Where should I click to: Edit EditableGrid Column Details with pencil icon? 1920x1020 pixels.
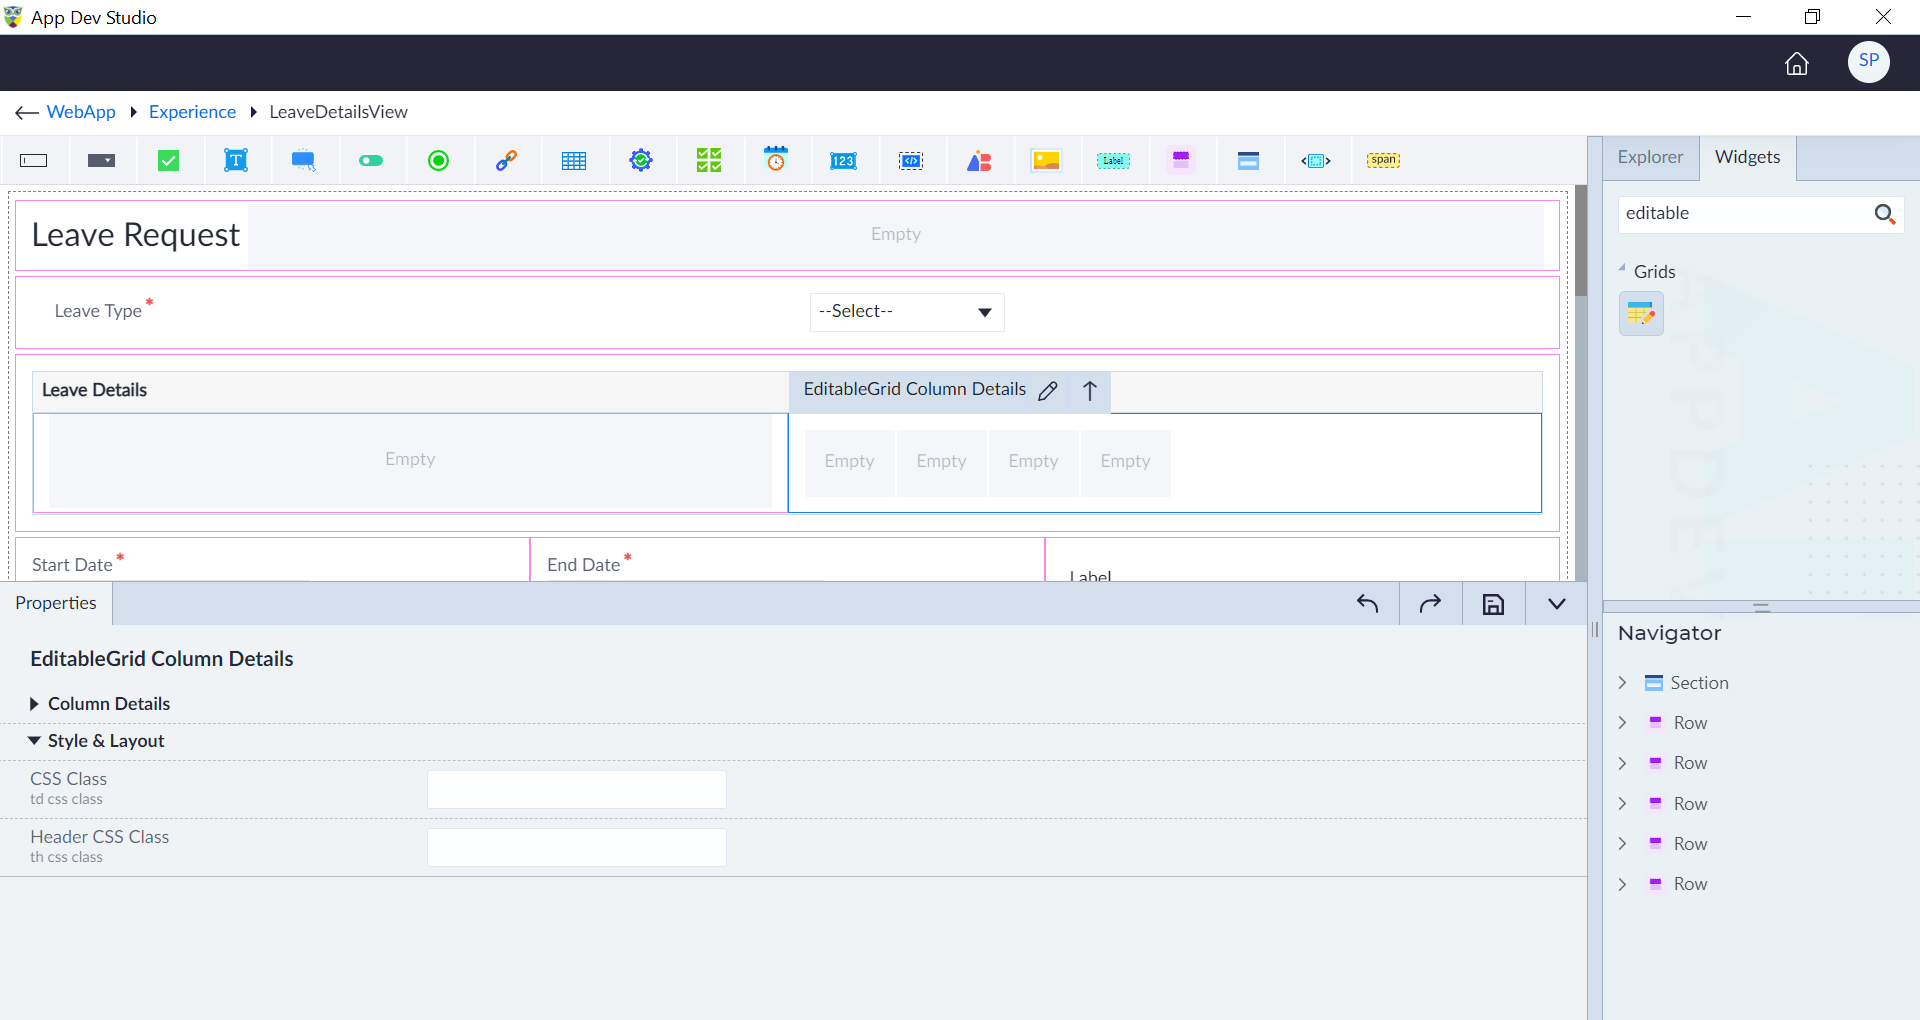coord(1048,391)
